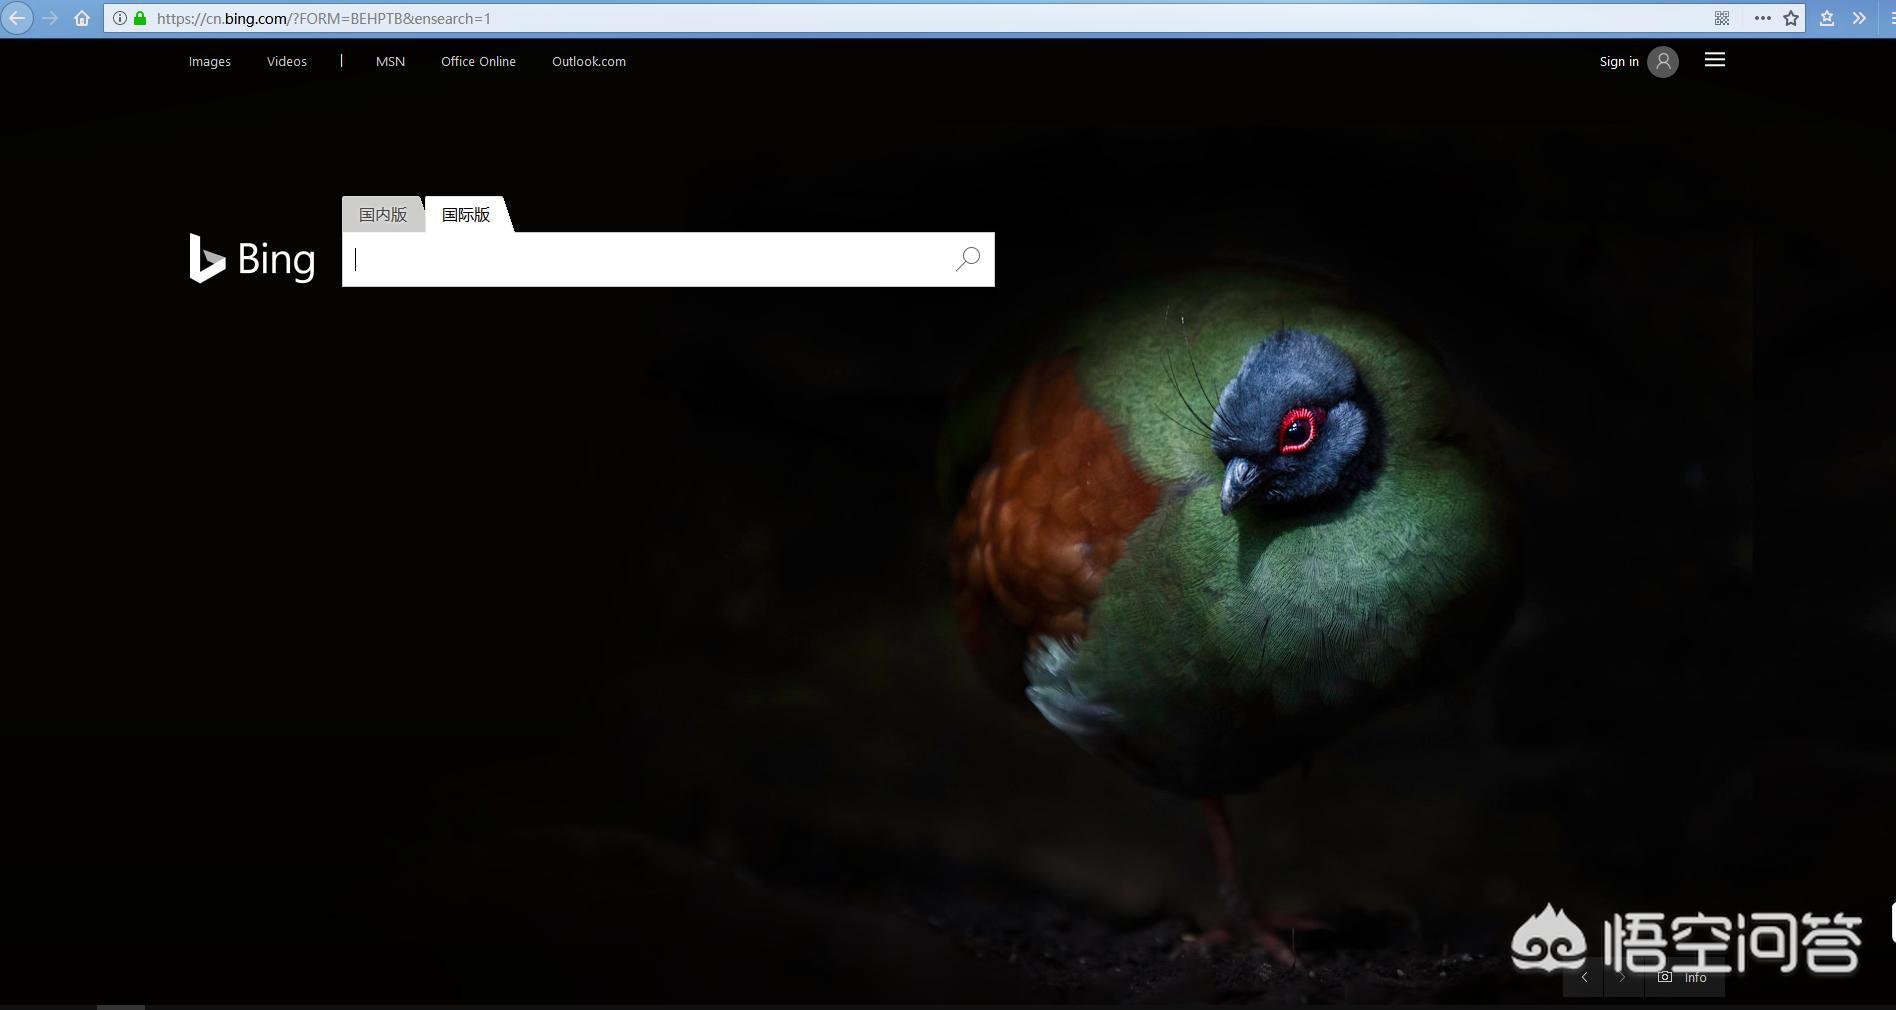Open the Images link

pos(210,61)
